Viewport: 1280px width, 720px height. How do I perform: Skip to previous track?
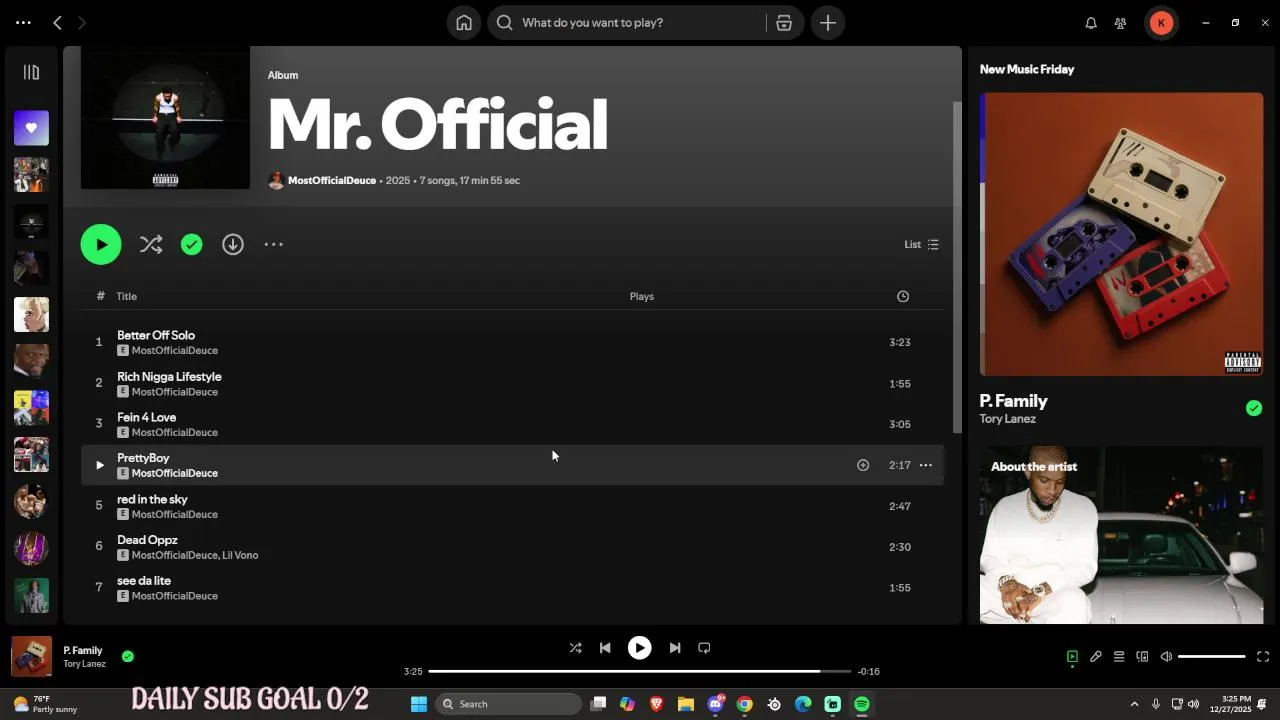605,648
